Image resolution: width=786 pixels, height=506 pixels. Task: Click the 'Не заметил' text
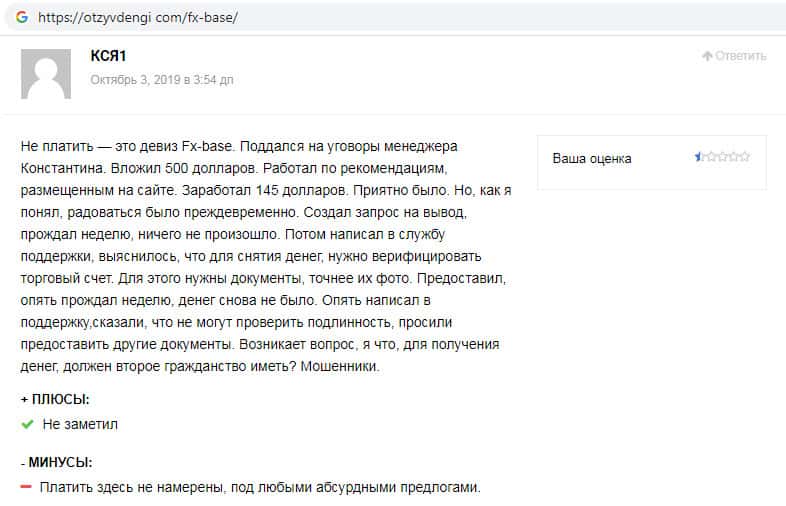(x=80, y=424)
